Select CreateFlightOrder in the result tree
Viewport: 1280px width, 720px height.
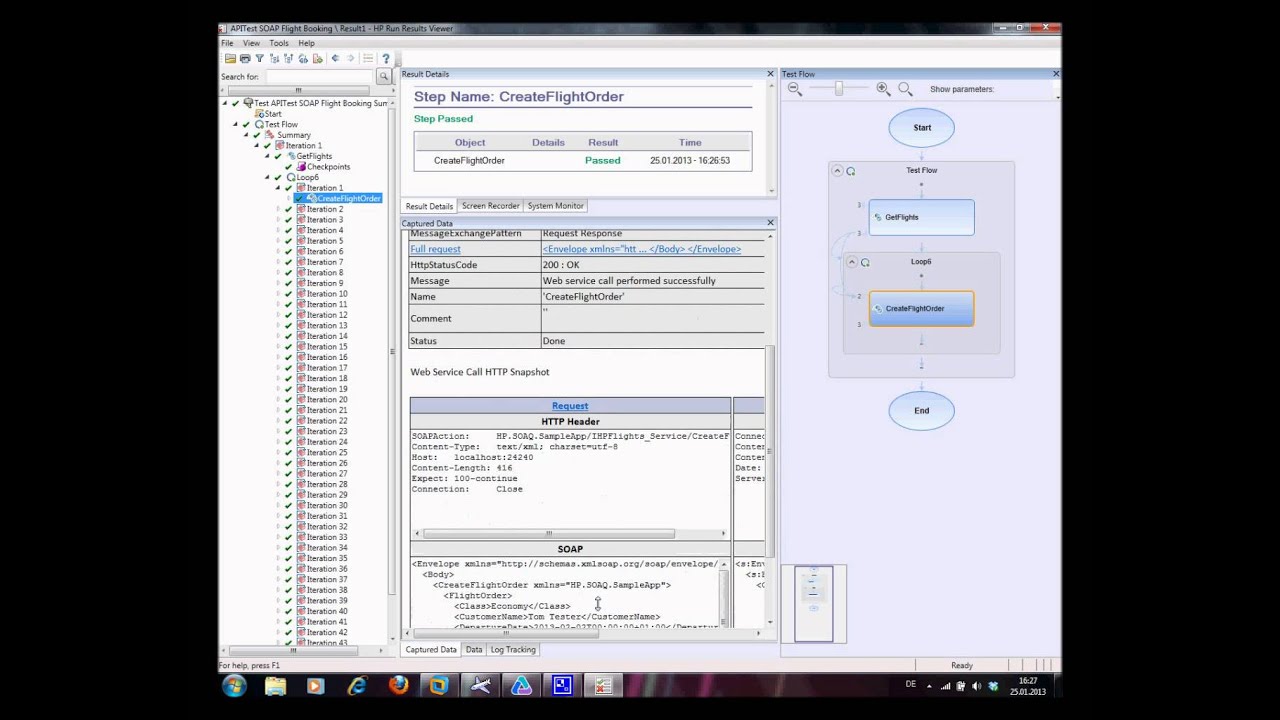(349, 198)
